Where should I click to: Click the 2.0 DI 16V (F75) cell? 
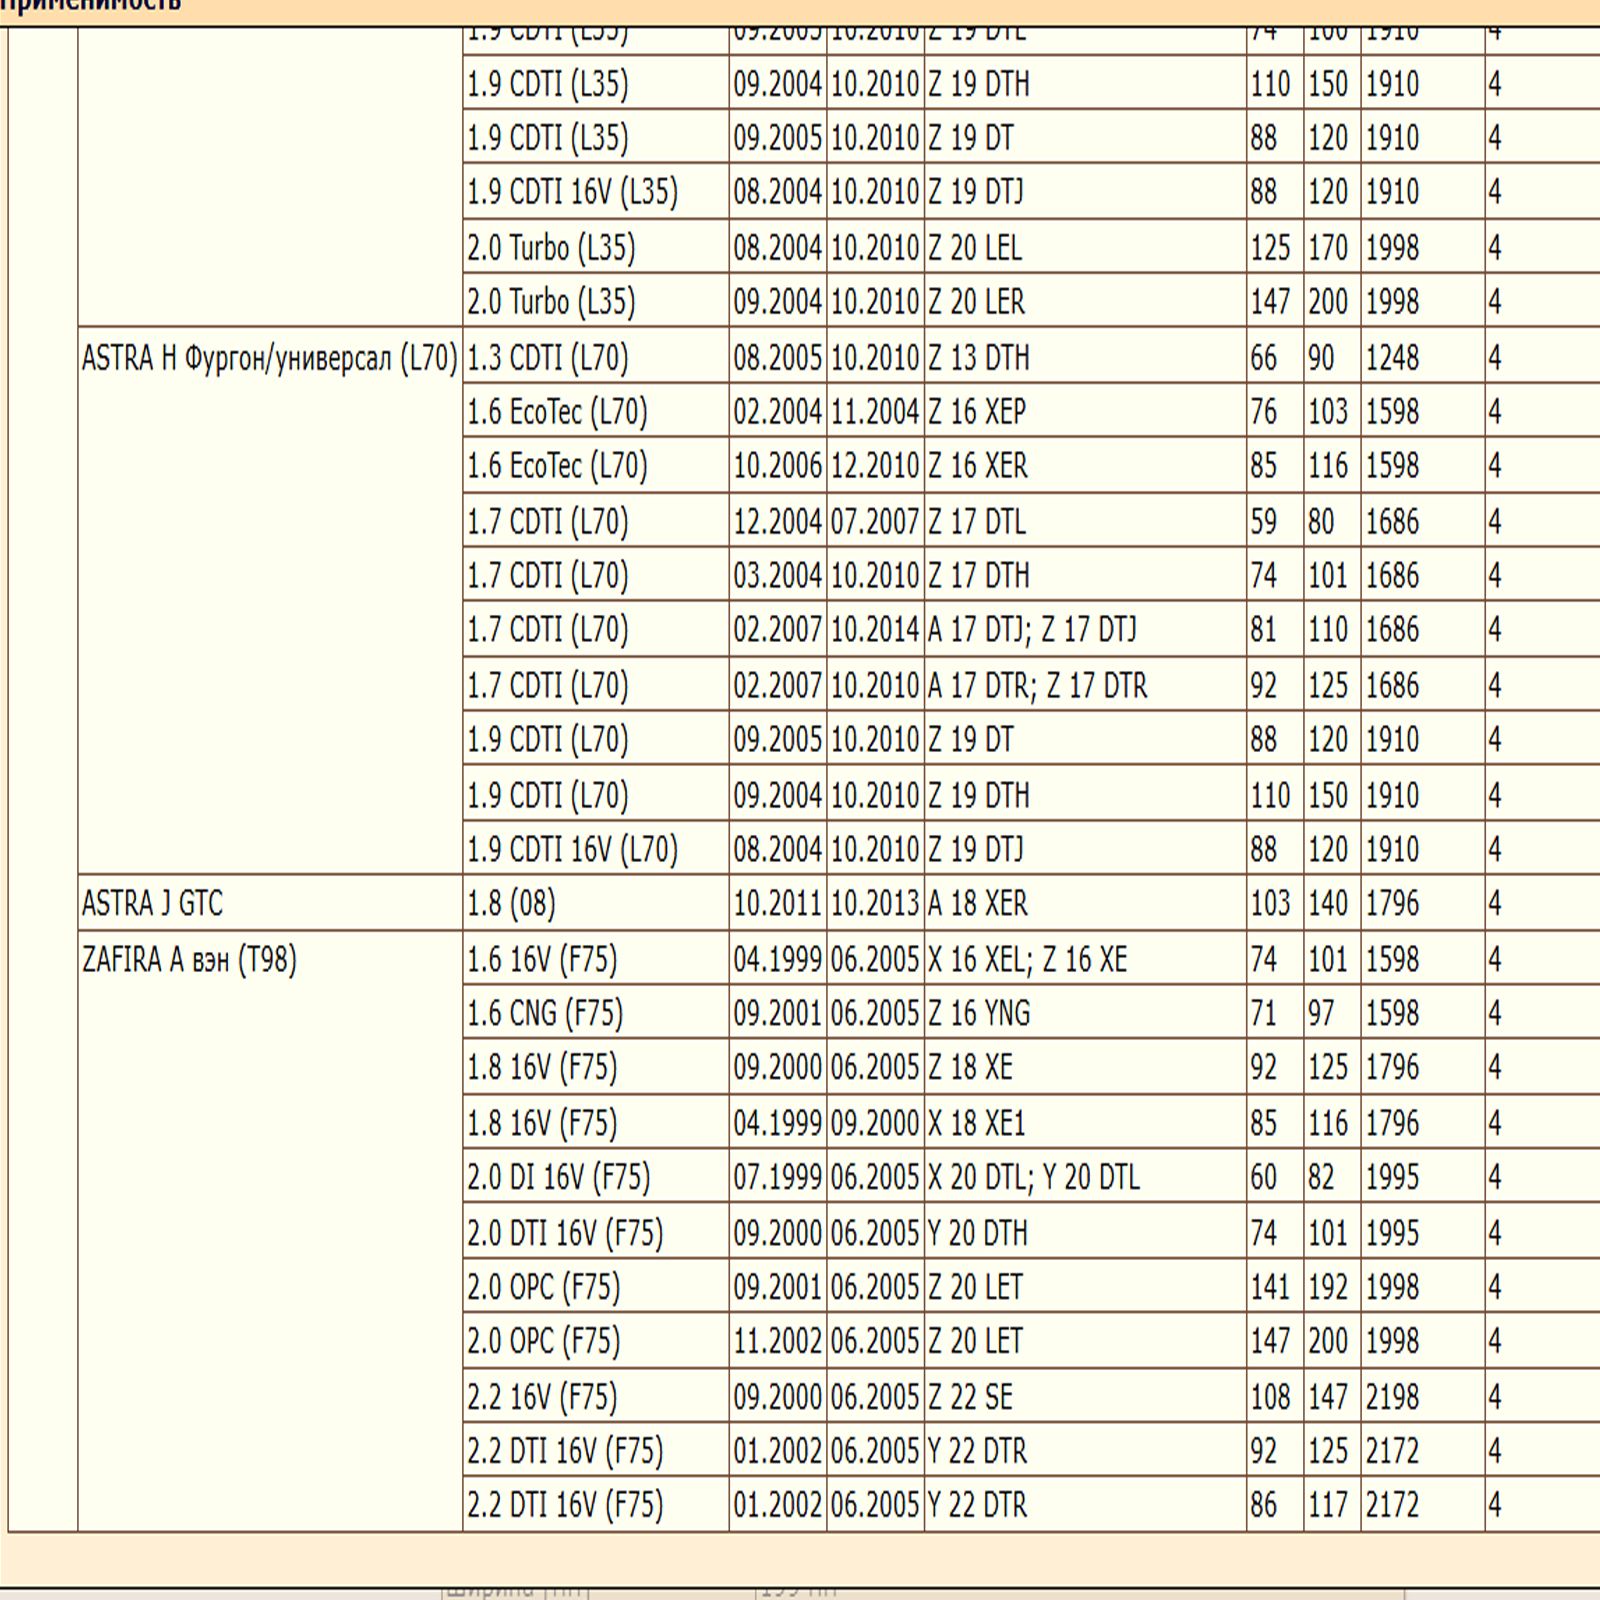click(x=558, y=1178)
